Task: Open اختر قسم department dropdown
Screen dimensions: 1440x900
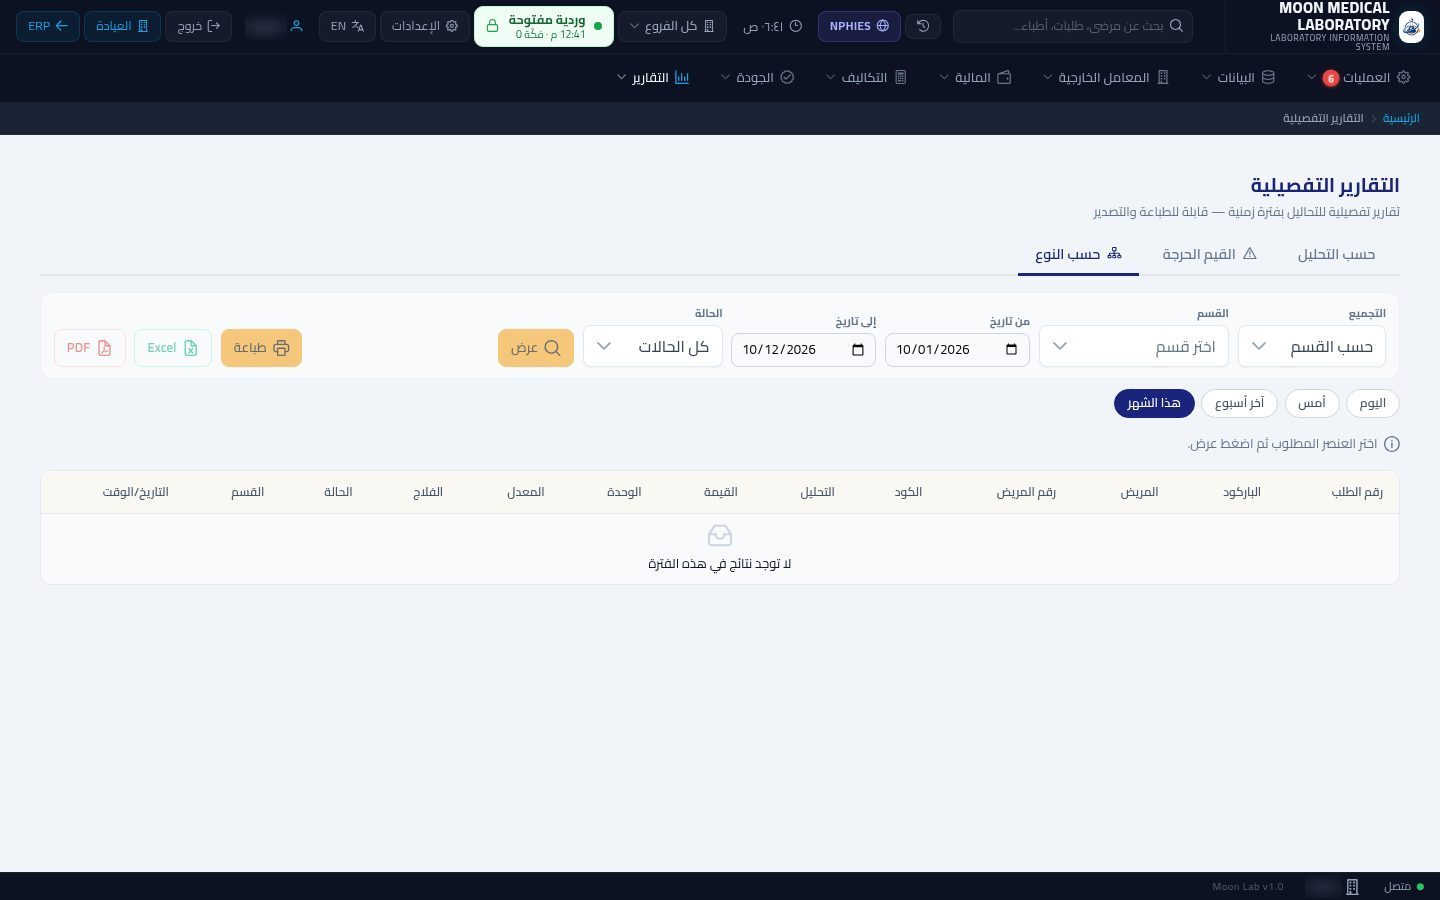Action: [1135, 347]
